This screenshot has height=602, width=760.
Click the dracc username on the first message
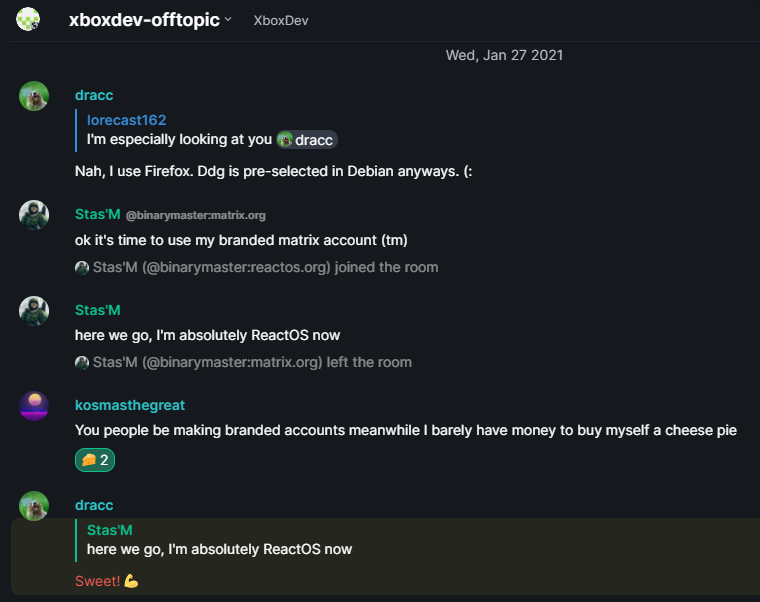point(94,95)
